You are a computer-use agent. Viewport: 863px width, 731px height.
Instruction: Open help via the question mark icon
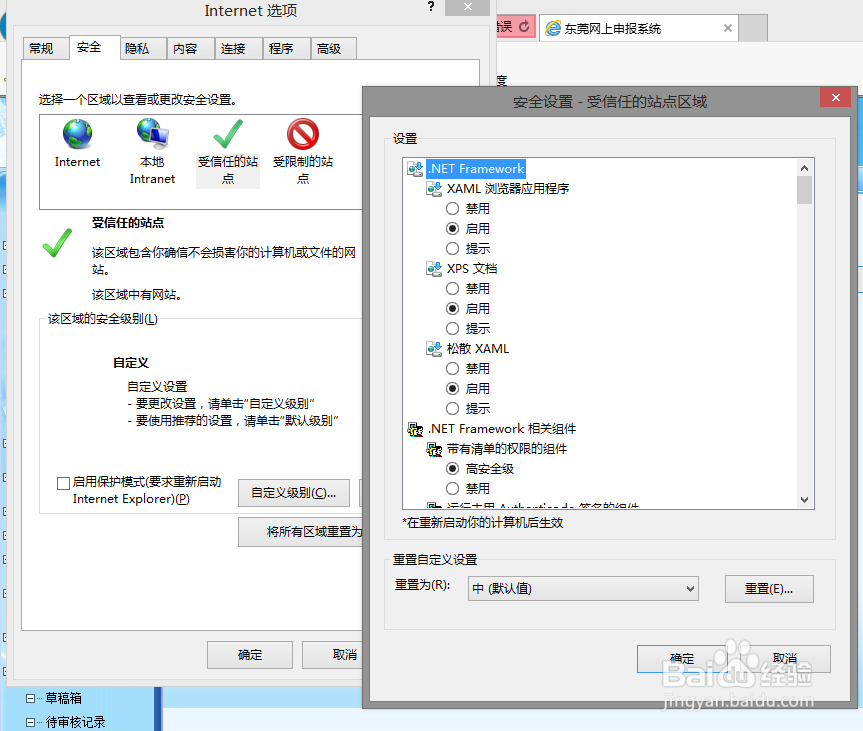430,8
